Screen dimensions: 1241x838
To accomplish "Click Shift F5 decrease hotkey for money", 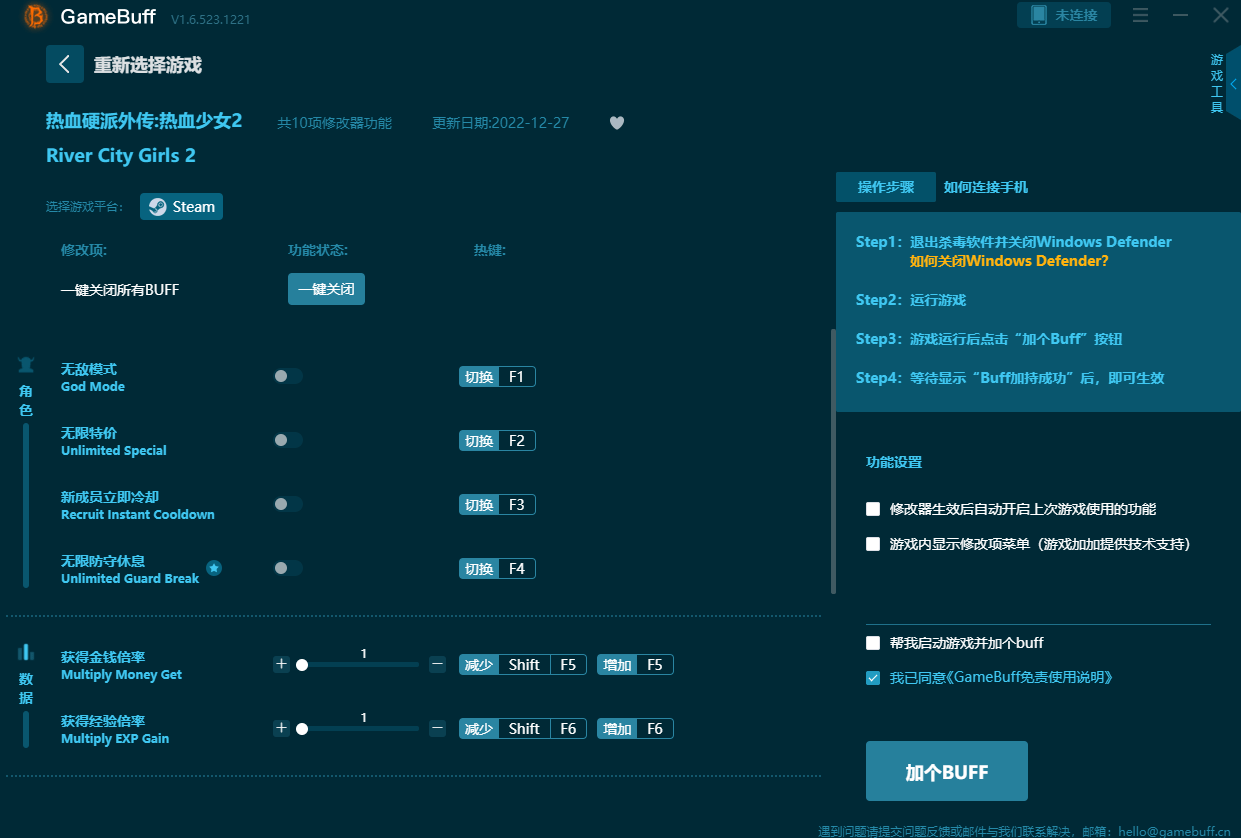I will tap(523, 665).
